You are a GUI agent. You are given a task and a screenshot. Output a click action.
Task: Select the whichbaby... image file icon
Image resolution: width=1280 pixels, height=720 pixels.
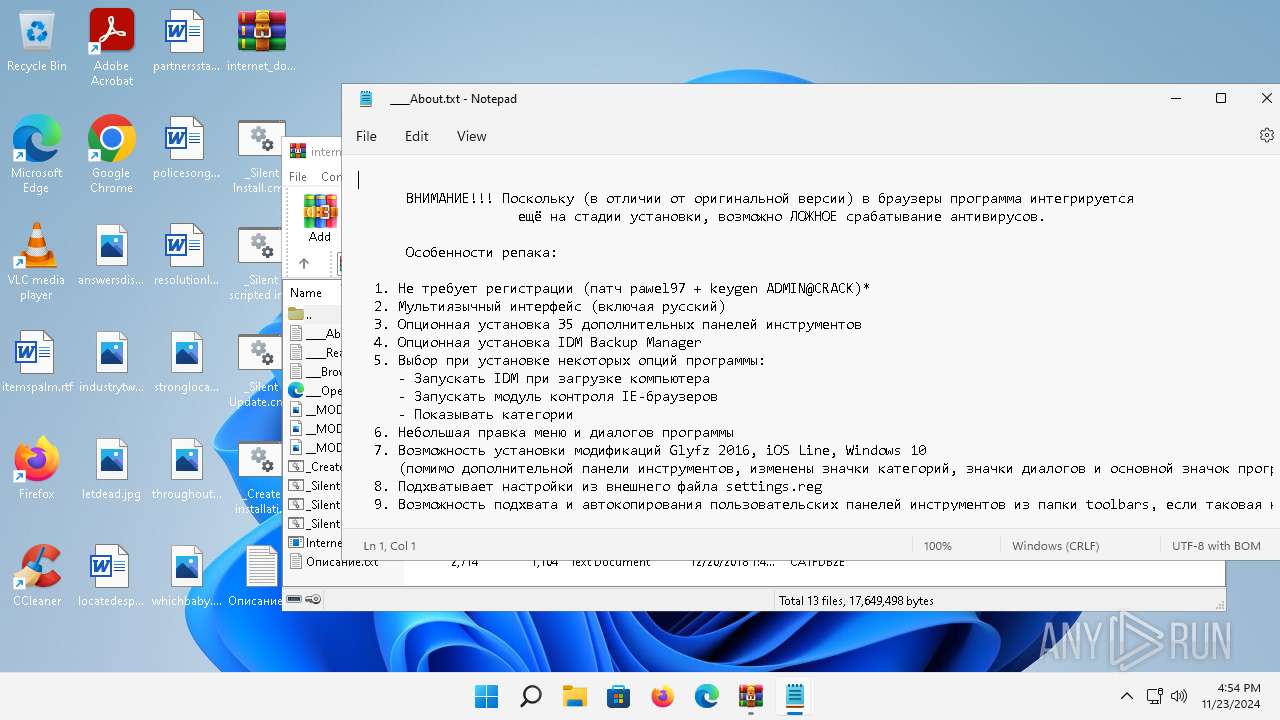coord(186,576)
